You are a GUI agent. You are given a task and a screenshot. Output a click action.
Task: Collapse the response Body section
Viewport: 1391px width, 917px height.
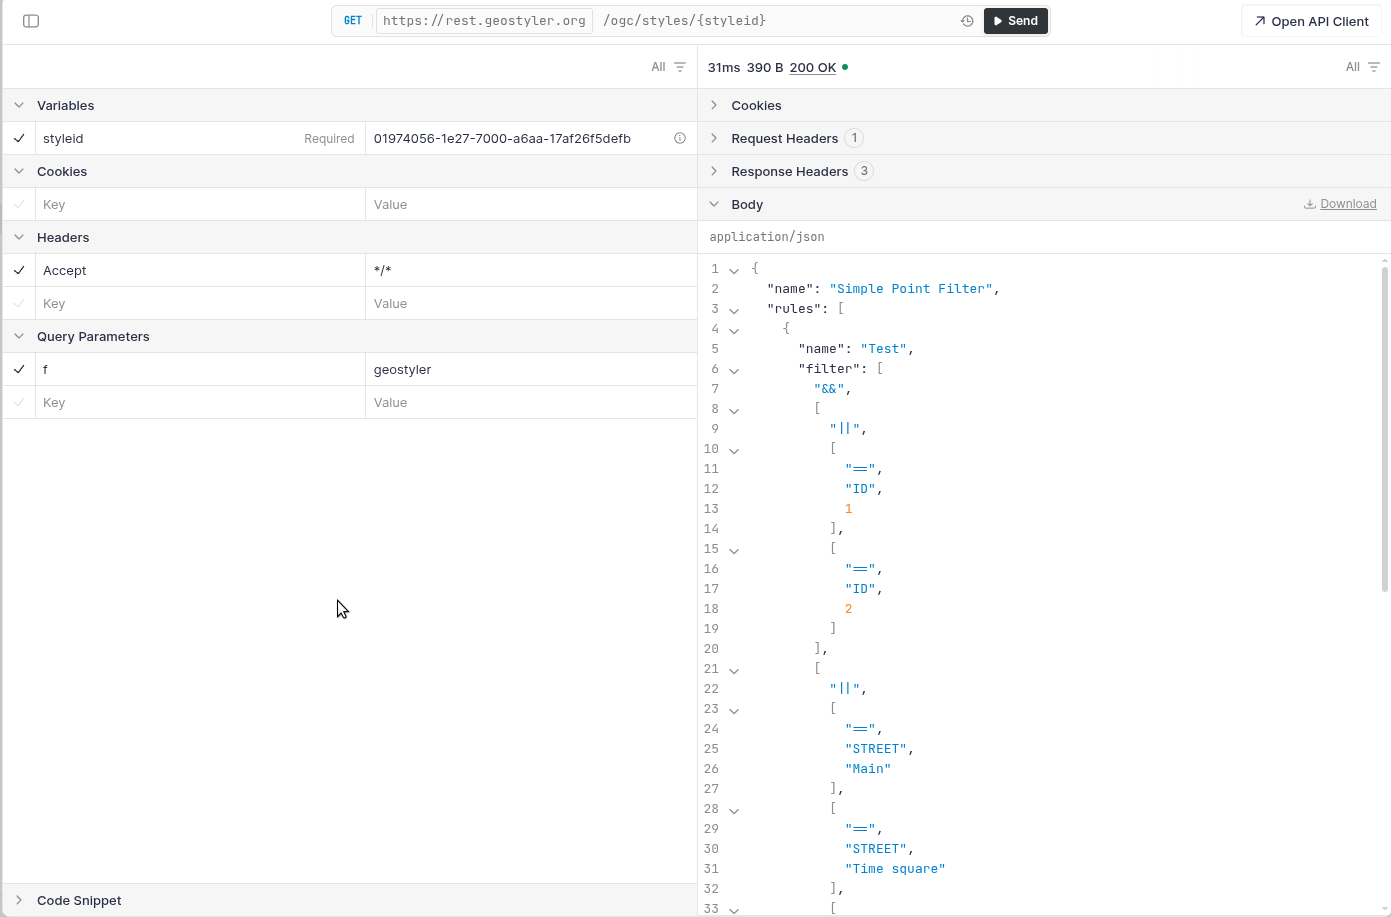(x=714, y=204)
